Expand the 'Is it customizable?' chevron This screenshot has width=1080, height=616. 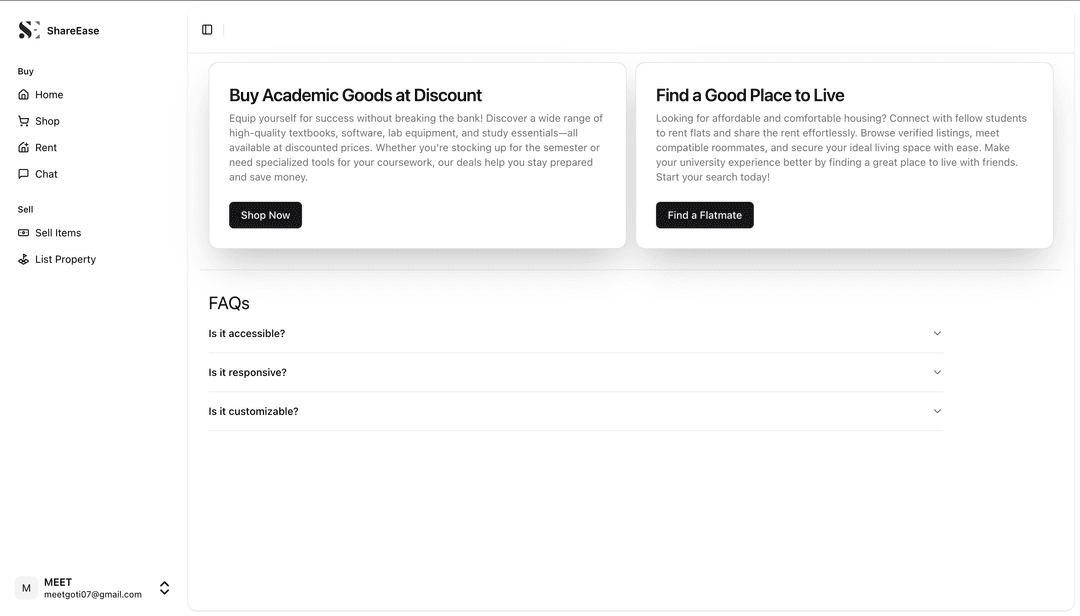click(937, 411)
